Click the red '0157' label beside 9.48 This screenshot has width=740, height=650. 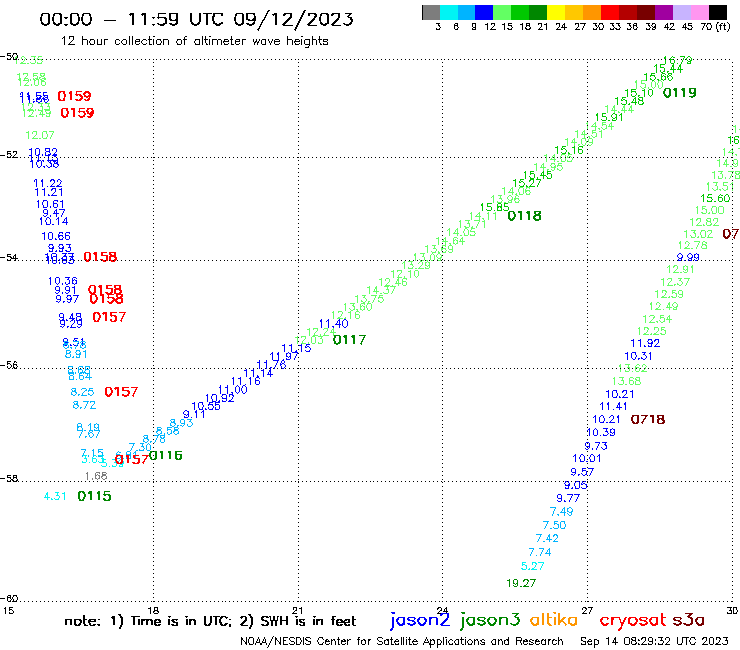109,317
